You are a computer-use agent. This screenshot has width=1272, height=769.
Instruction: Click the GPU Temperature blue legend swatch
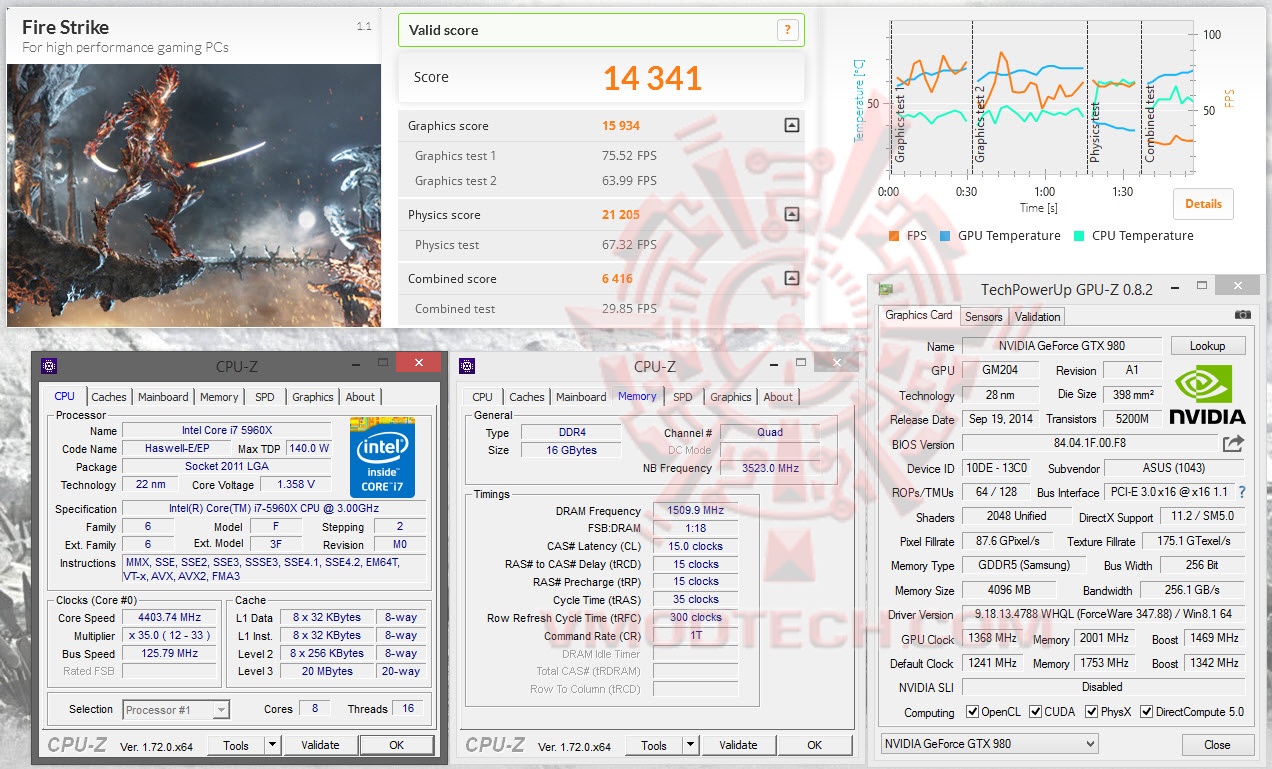[x=945, y=236]
